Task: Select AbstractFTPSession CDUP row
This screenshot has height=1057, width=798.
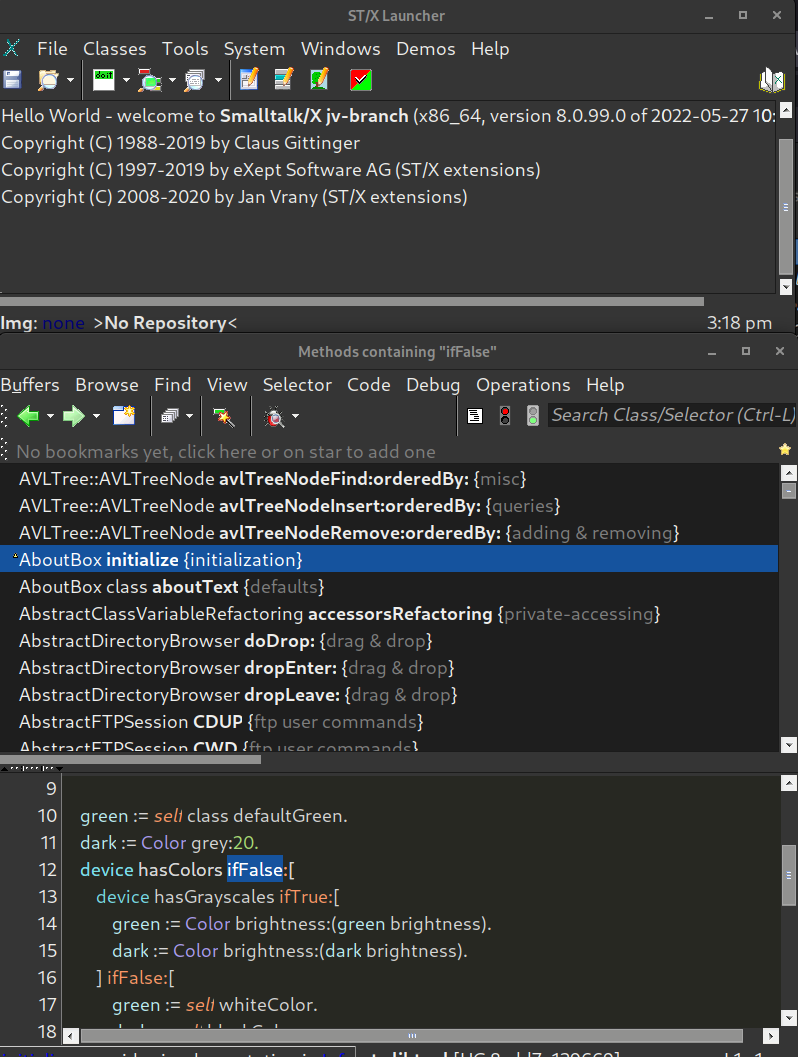Action: tap(389, 722)
